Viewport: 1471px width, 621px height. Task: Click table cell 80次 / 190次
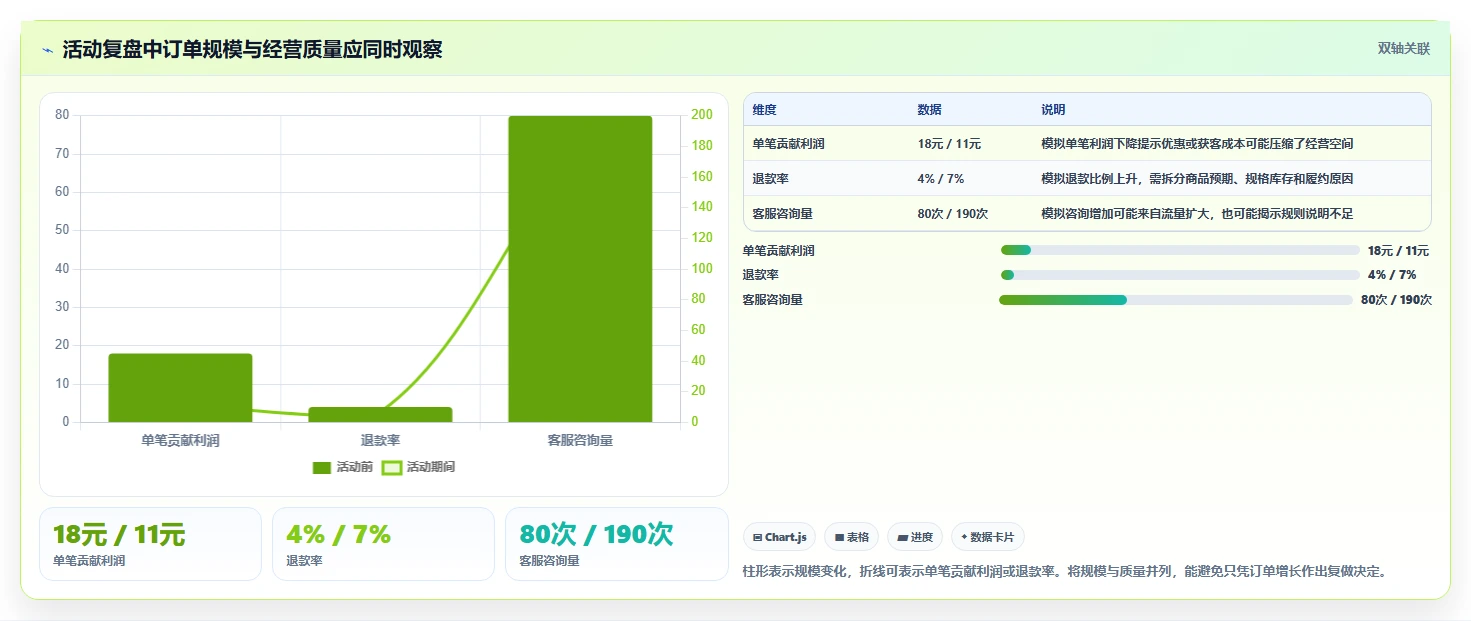(952, 214)
